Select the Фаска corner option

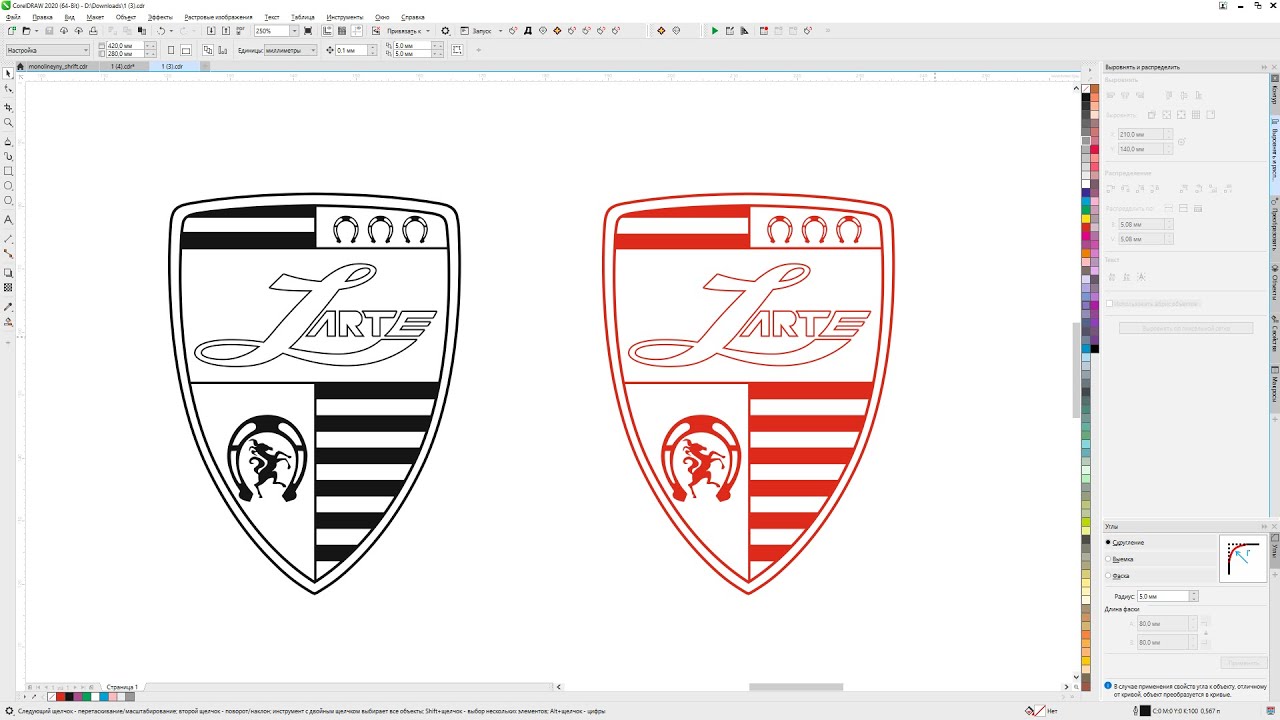(x=1108, y=576)
